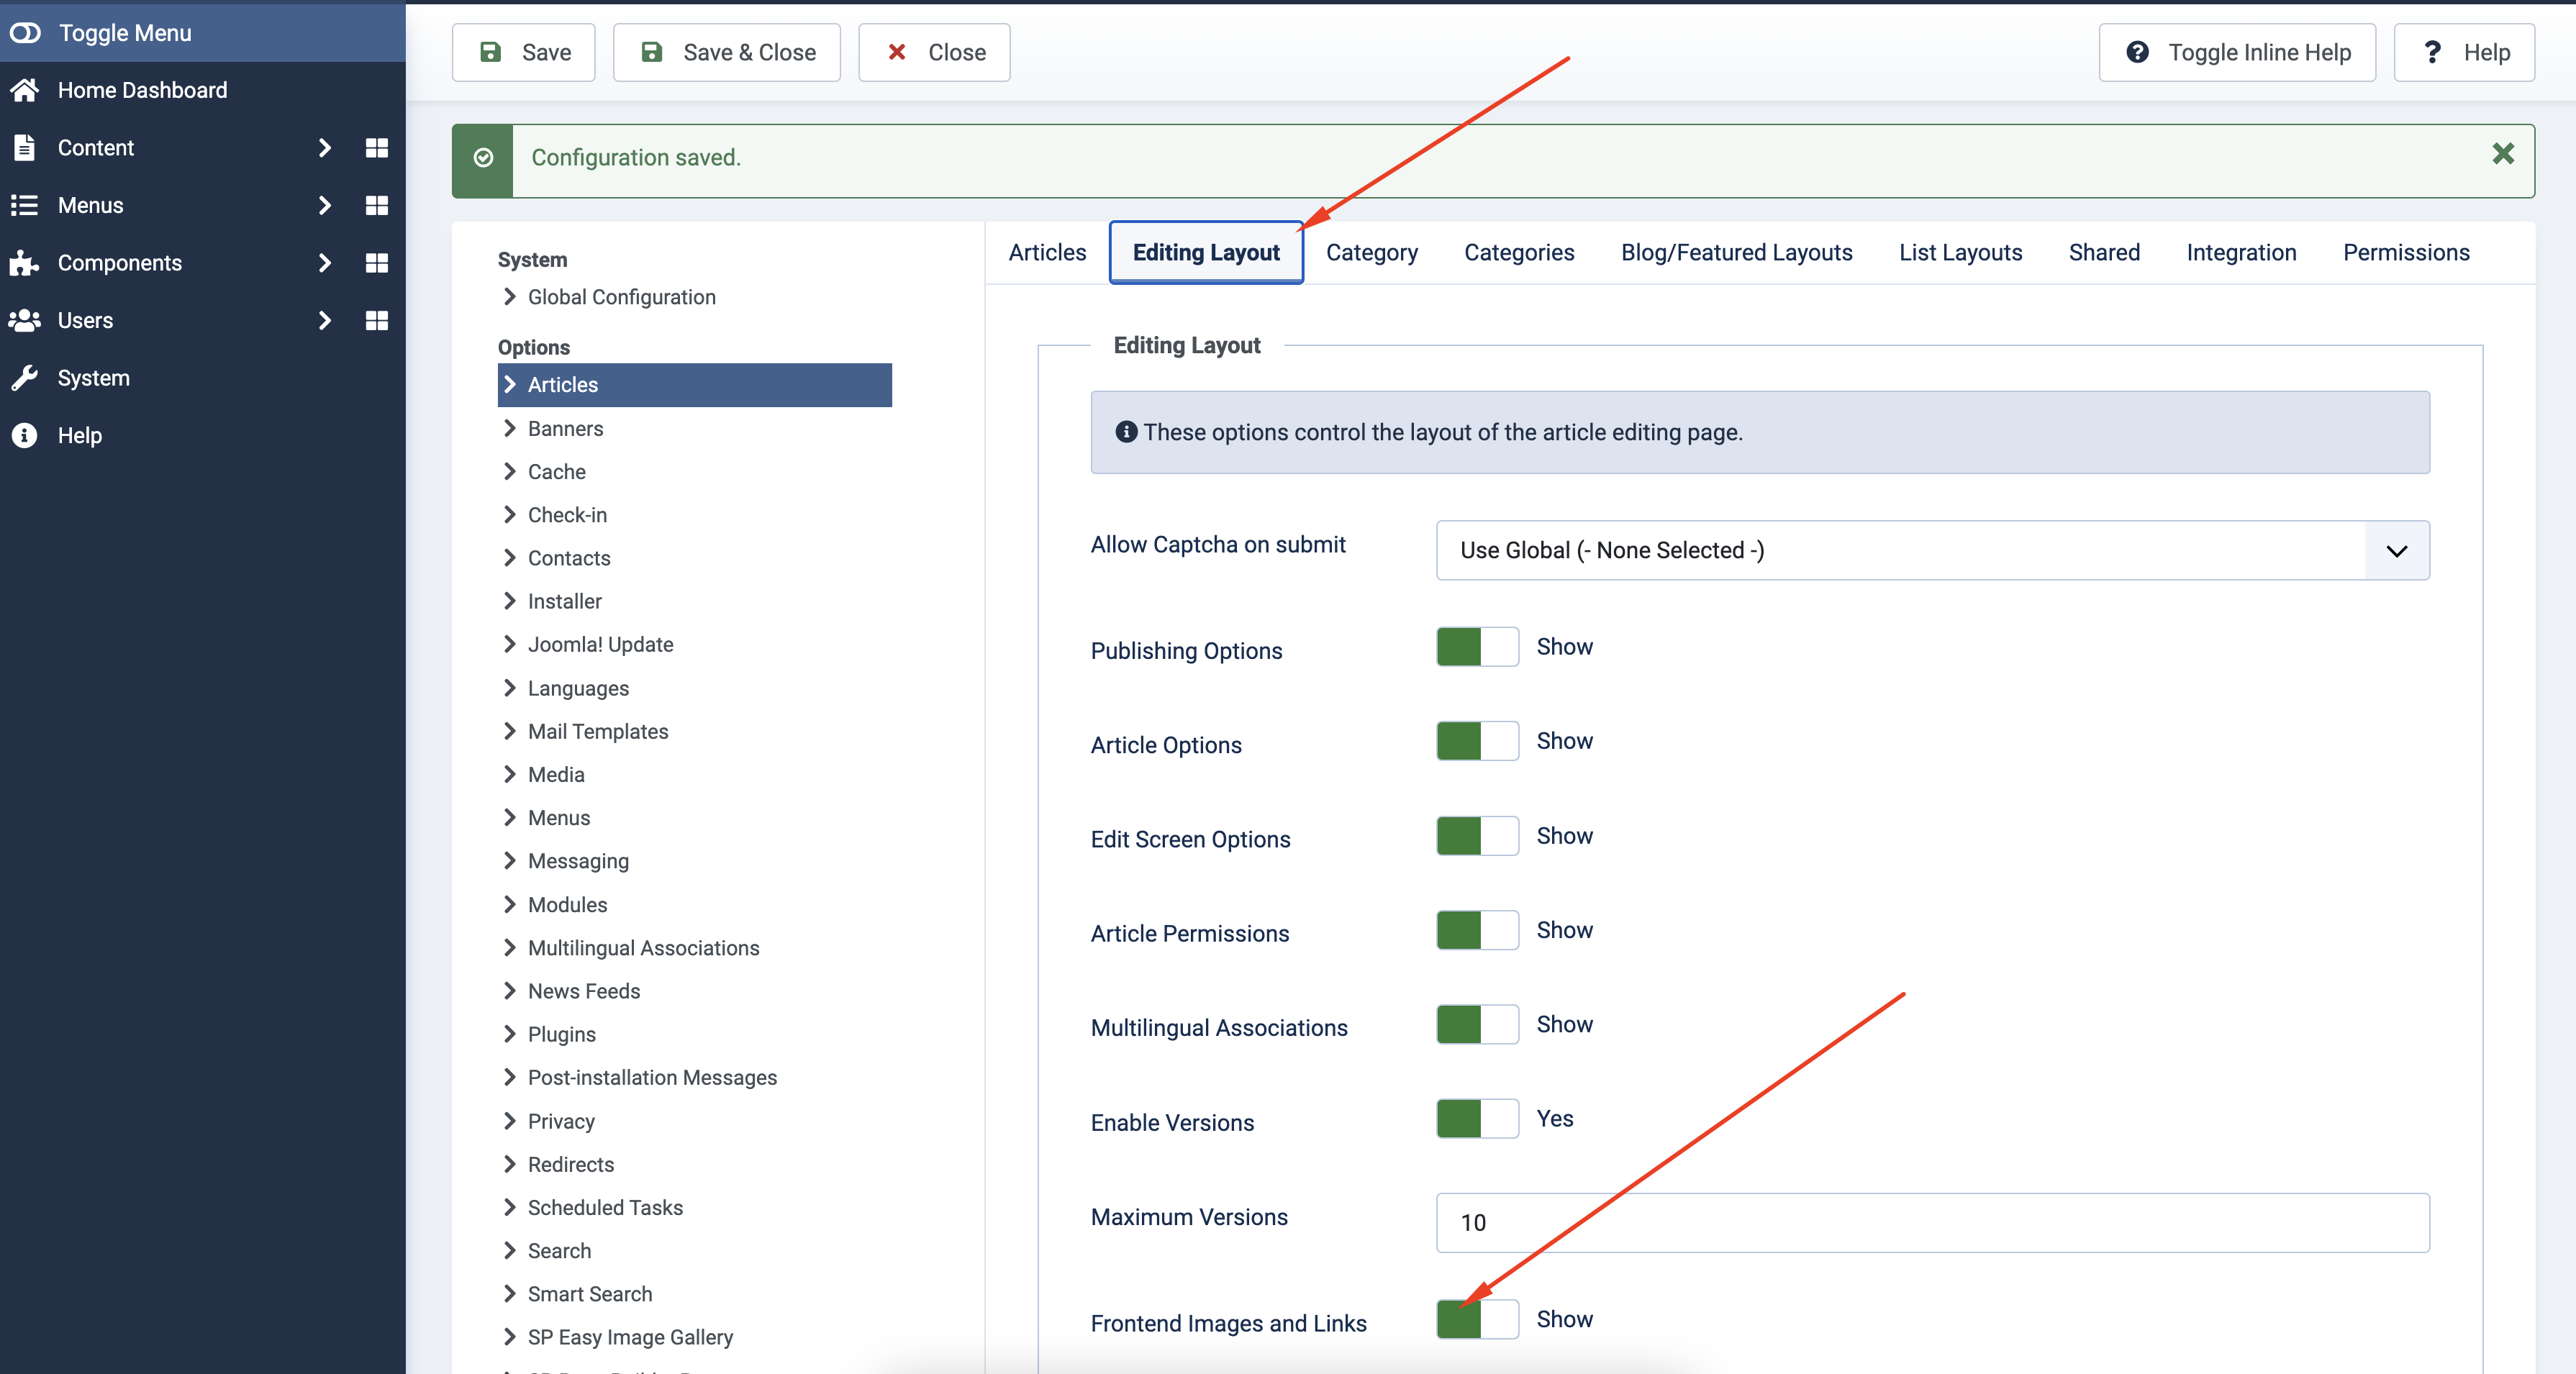This screenshot has height=1374, width=2576.
Task: Click the Save button
Action: [x=524, y=52]
